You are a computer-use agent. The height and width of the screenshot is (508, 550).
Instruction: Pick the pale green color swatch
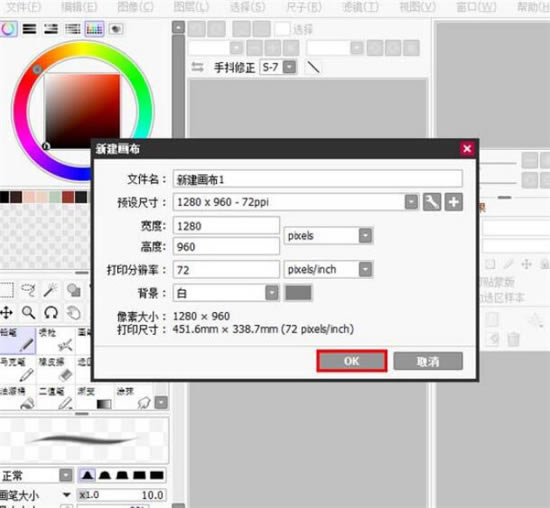click(x=55, y=197)
